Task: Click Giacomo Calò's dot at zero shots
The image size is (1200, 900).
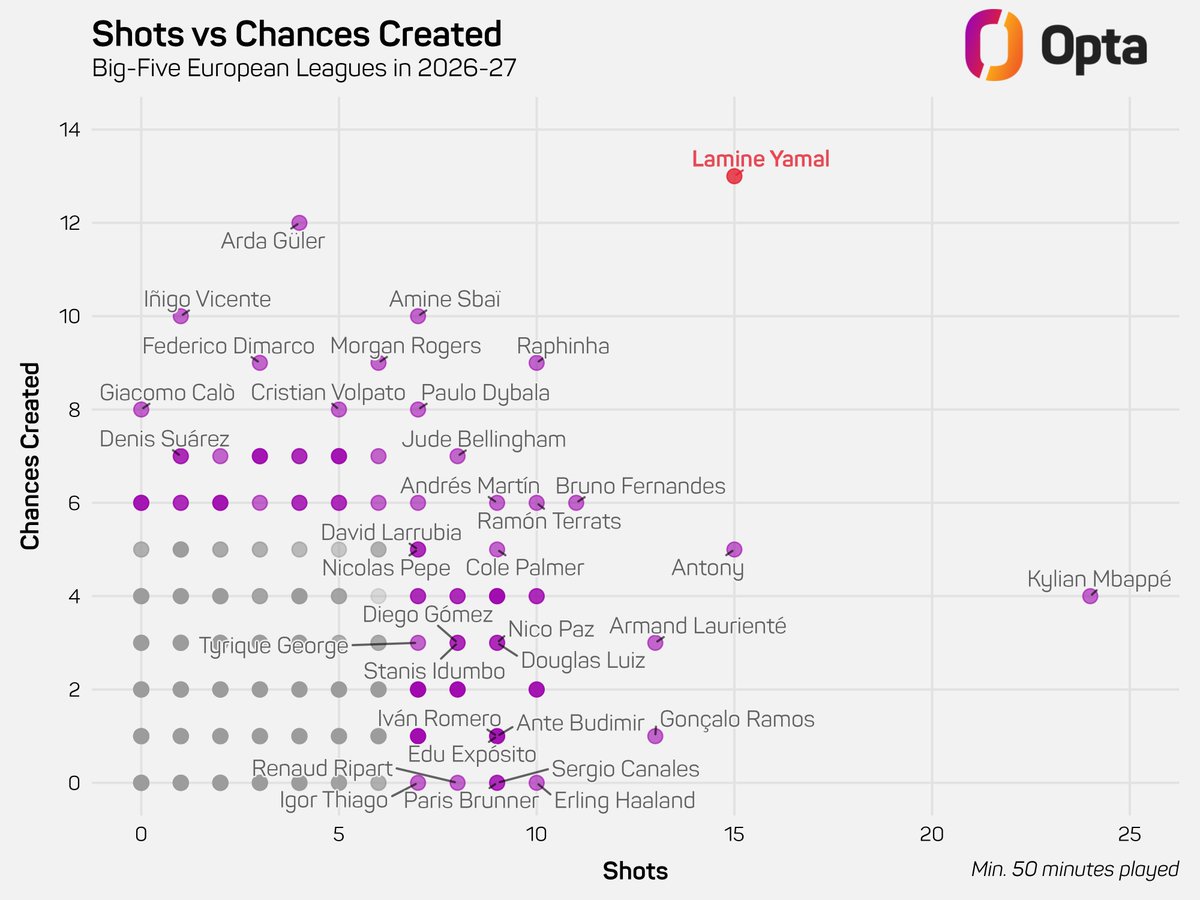Action: (141, 409)
